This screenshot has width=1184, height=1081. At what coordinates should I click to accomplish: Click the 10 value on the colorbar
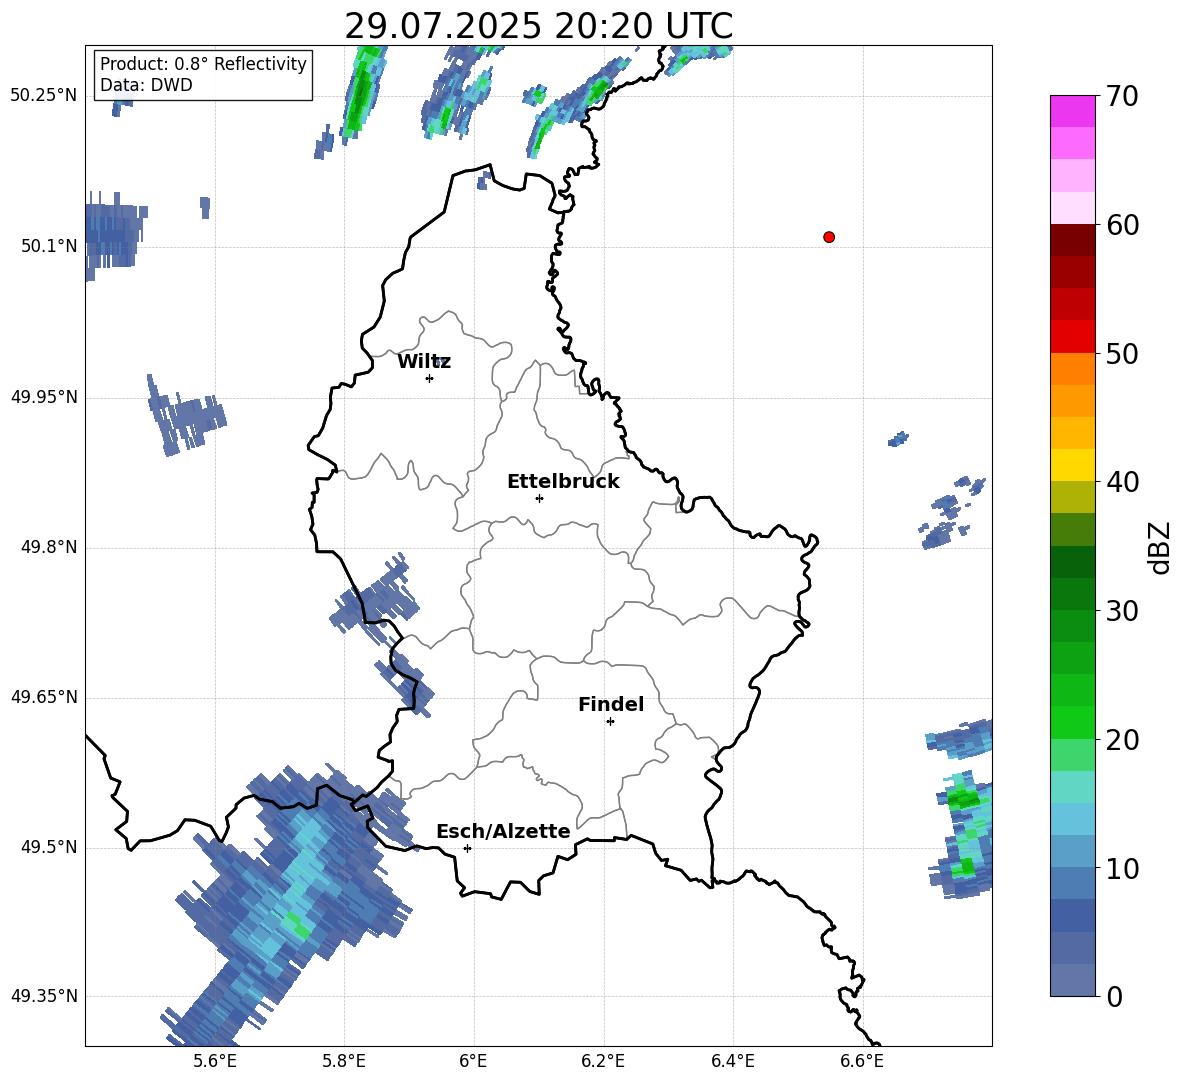tap(1122, 869)
